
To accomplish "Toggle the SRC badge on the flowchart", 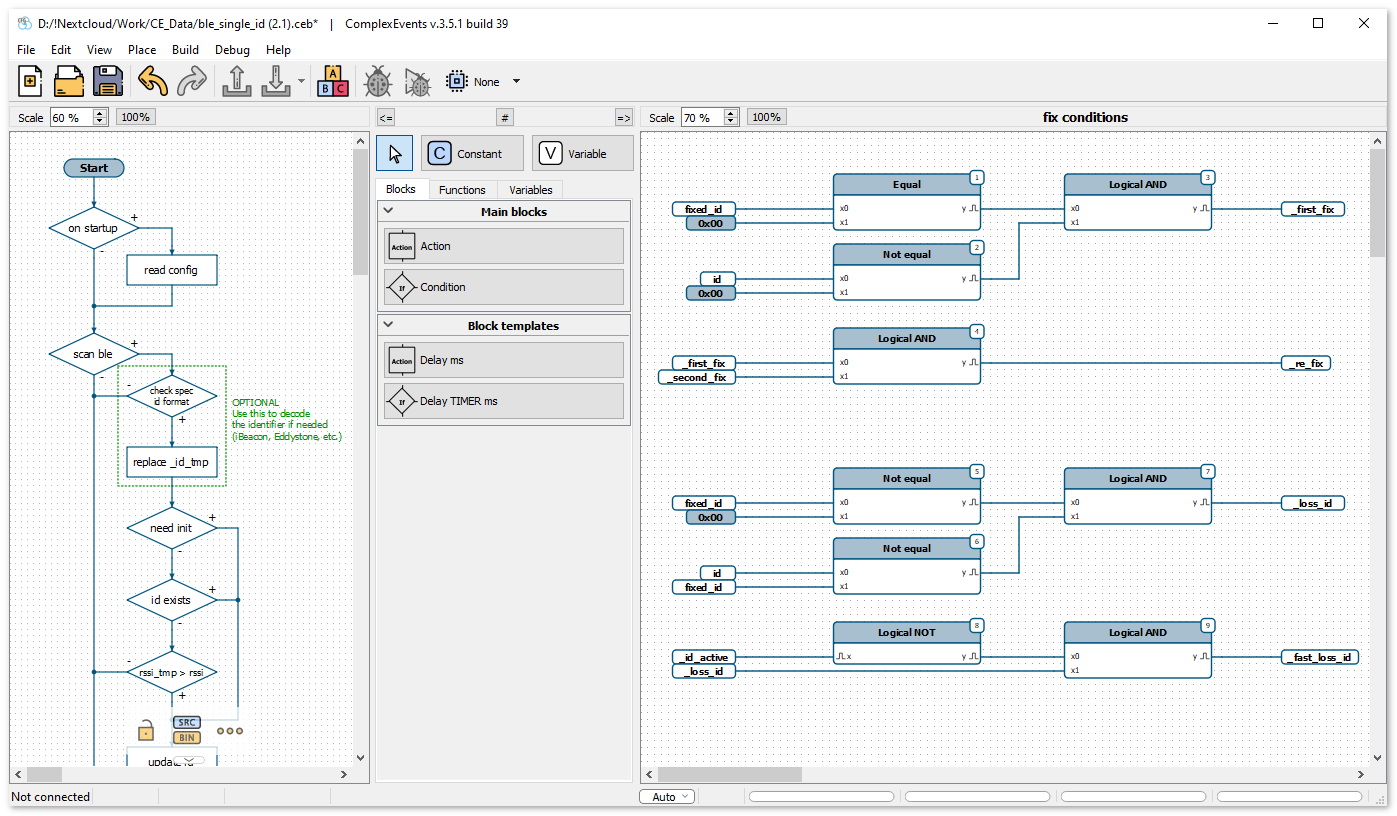I will click(x=186, y=722).
